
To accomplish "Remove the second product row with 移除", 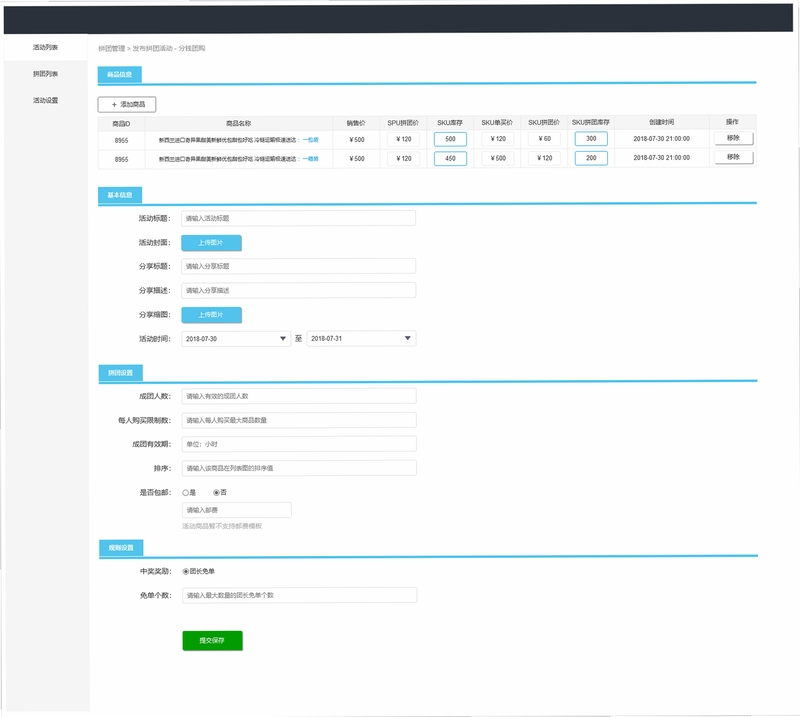I will point(733,157).
